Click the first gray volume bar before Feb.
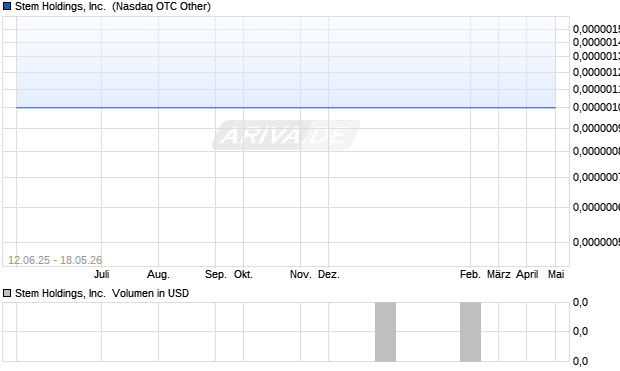 [386, 332]
